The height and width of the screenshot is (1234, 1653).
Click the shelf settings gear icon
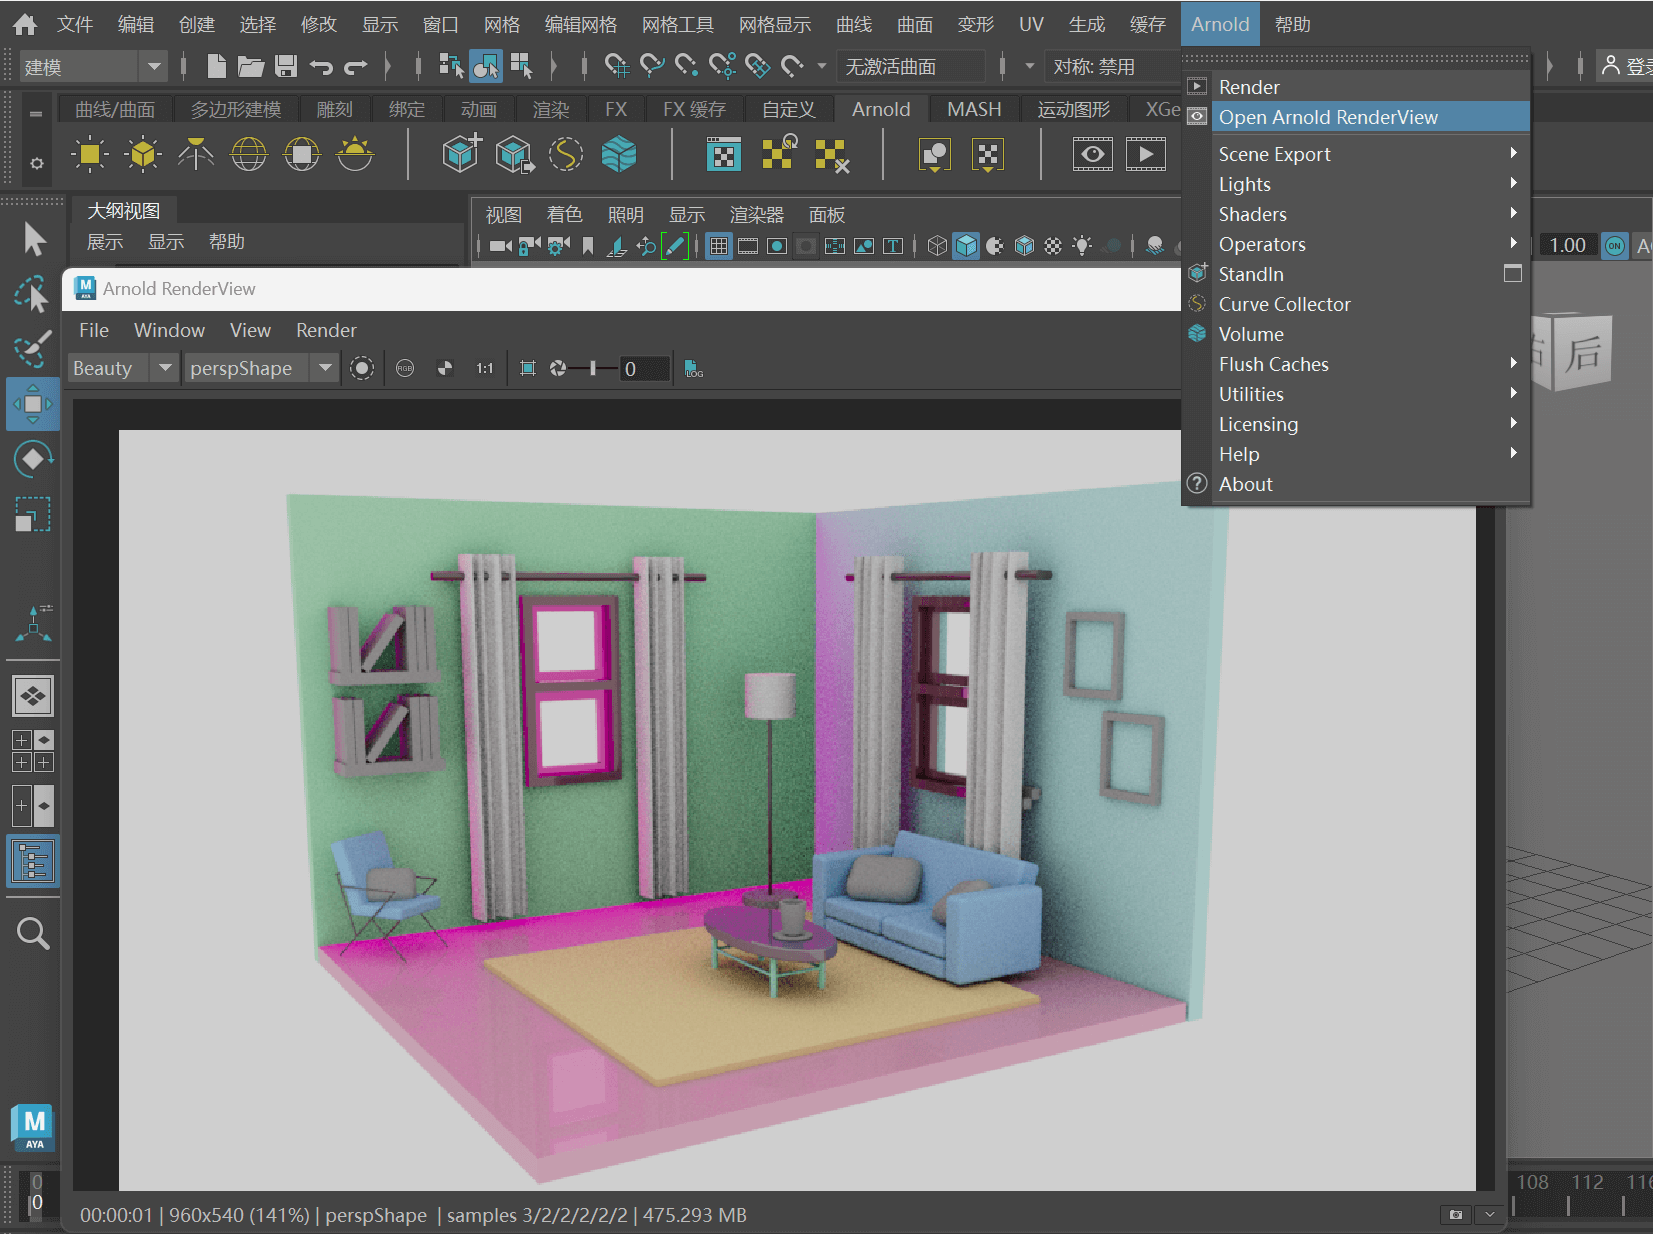[x=36, y=163]
